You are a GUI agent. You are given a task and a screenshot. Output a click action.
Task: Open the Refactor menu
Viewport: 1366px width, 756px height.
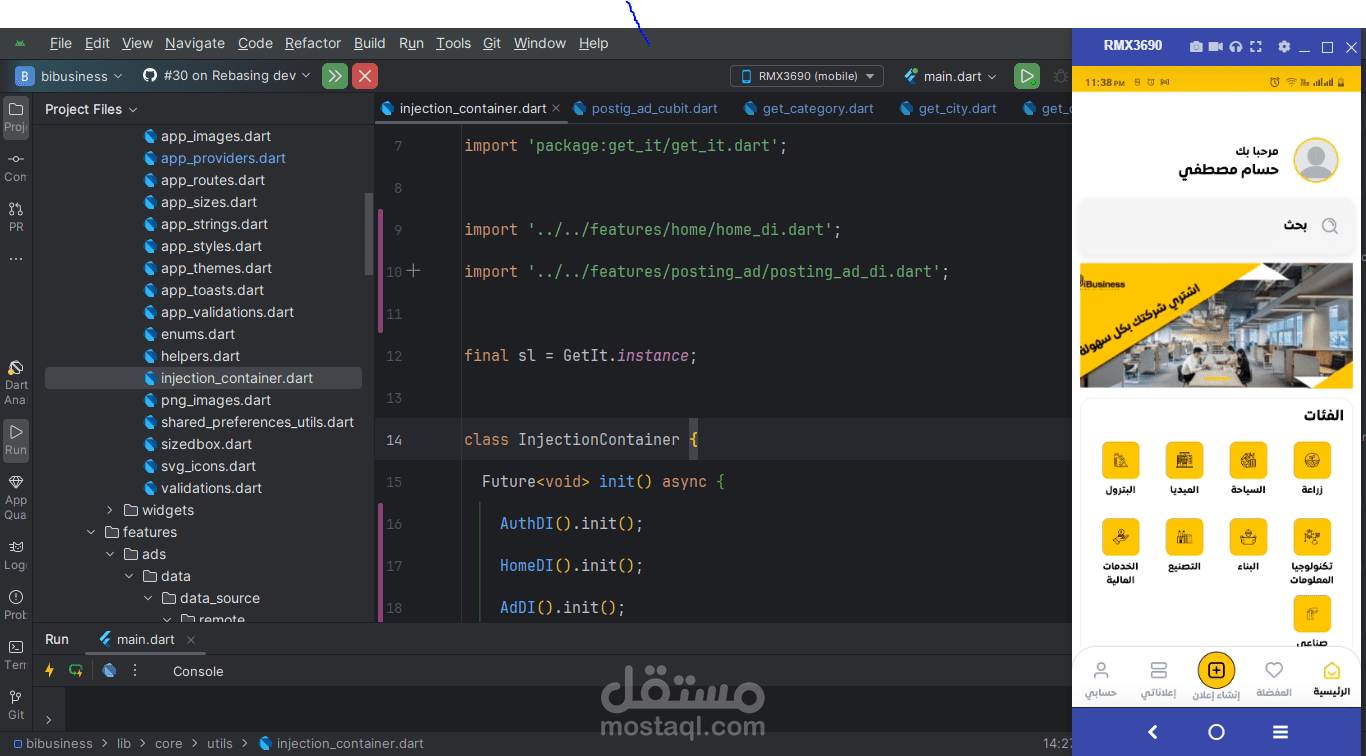point(313,43)
